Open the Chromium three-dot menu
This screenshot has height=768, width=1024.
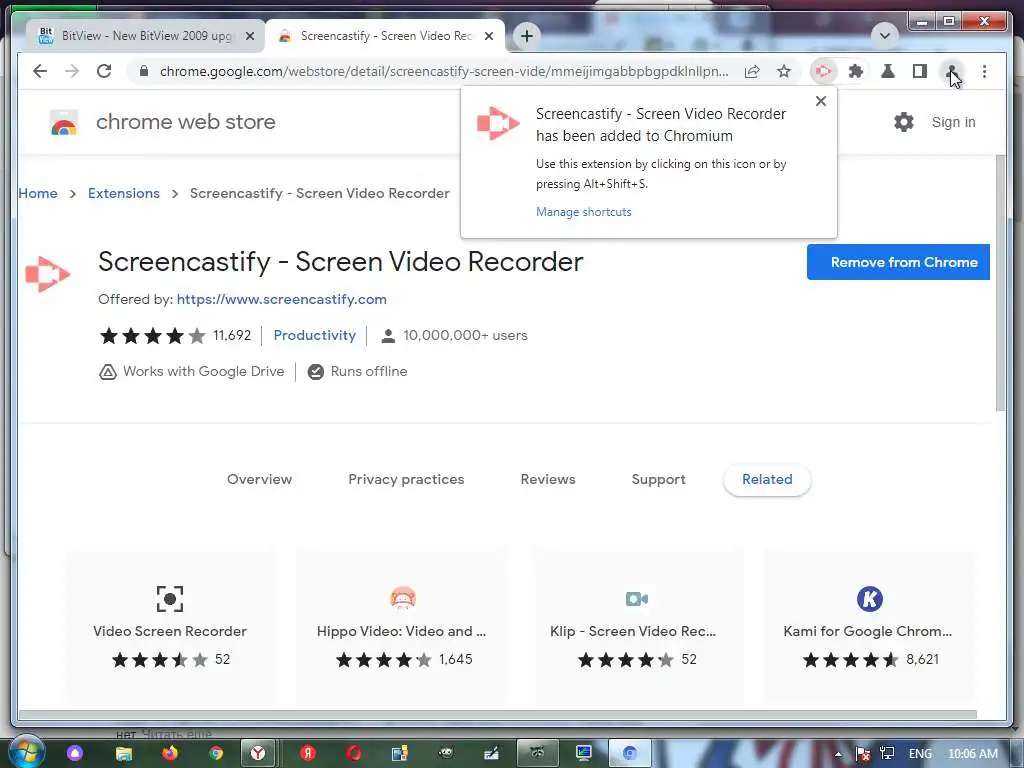click(x=984, y=71)
